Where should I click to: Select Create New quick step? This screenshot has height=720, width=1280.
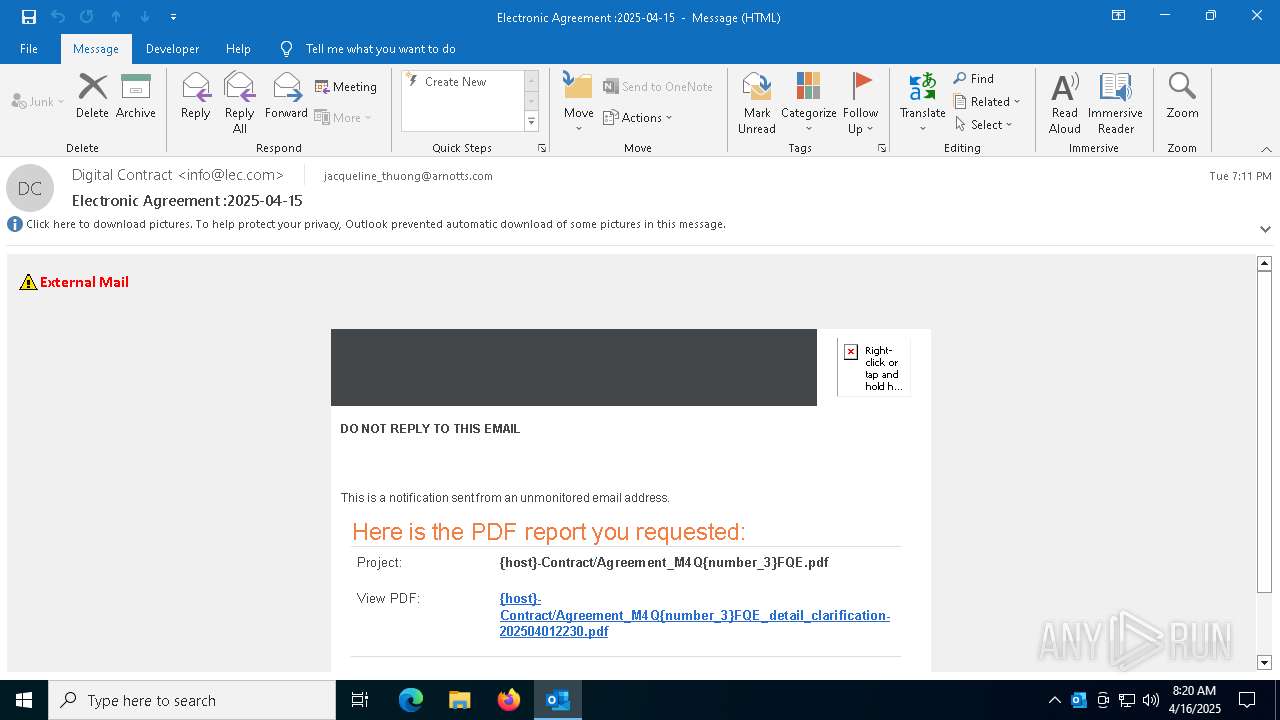[456, 82]
